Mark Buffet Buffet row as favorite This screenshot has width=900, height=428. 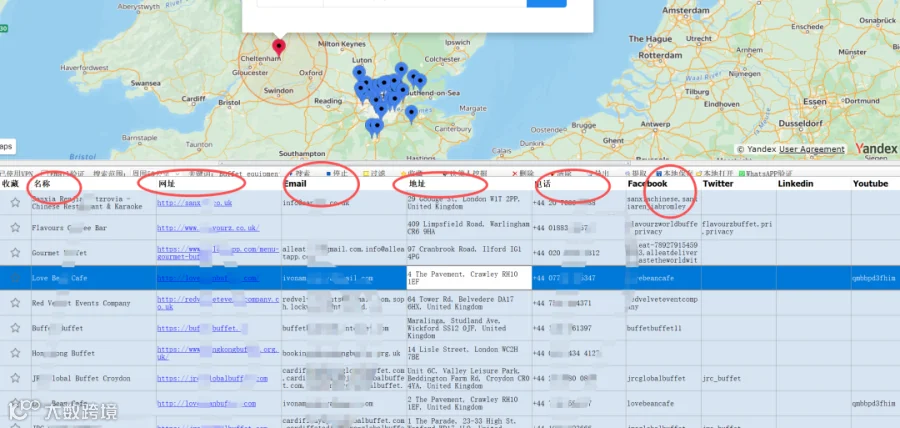point(15,328)
